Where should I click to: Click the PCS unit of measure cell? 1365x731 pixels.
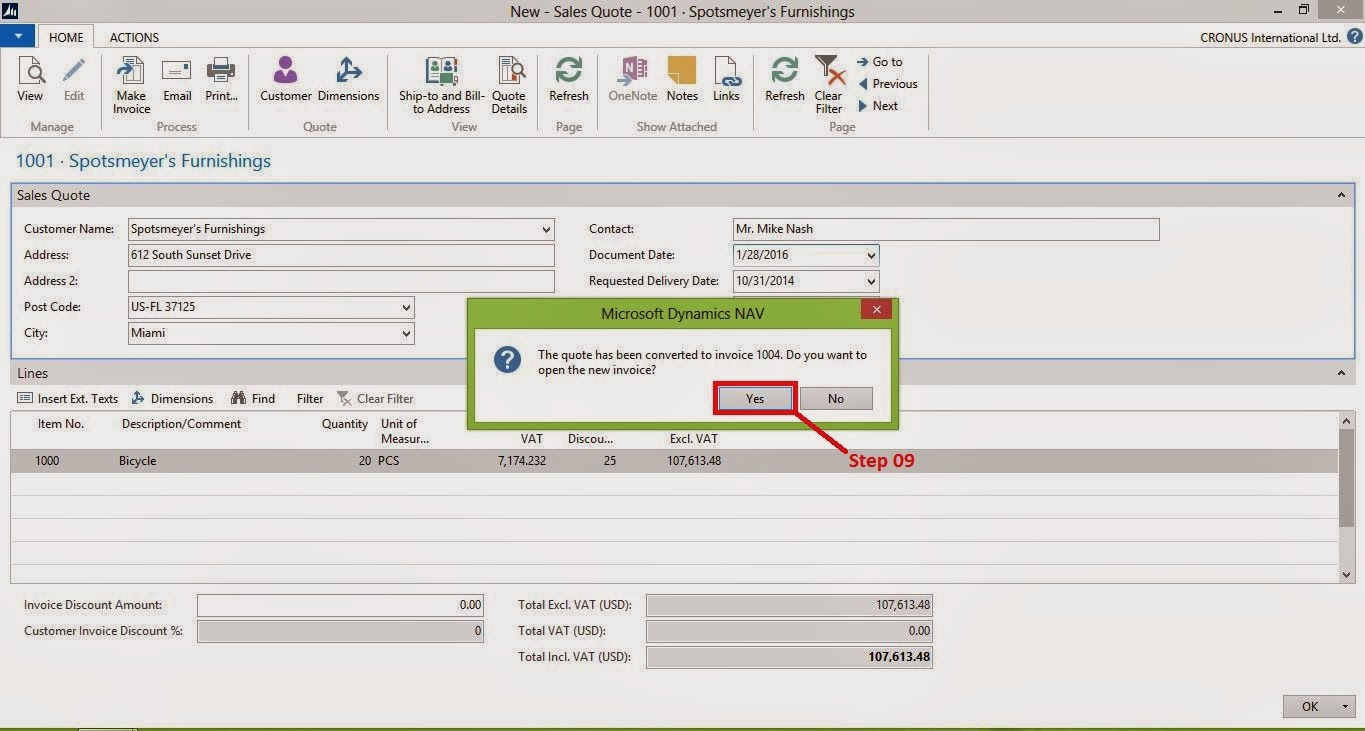click(389, 461)
